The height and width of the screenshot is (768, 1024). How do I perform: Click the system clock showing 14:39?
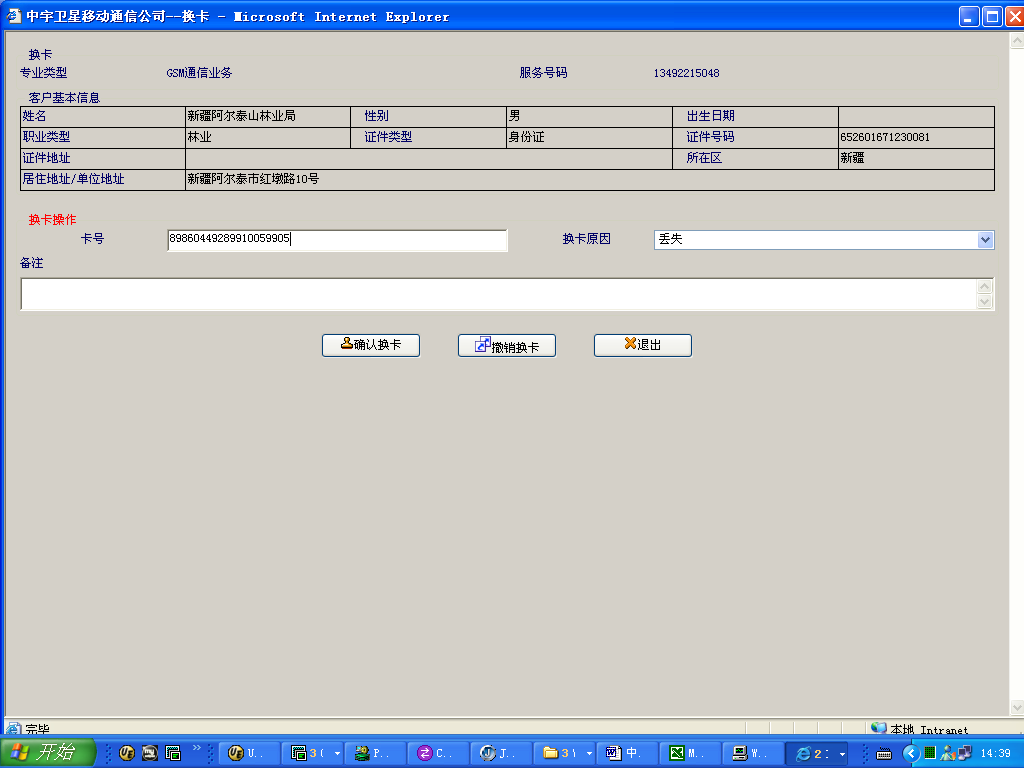(995, 753)
